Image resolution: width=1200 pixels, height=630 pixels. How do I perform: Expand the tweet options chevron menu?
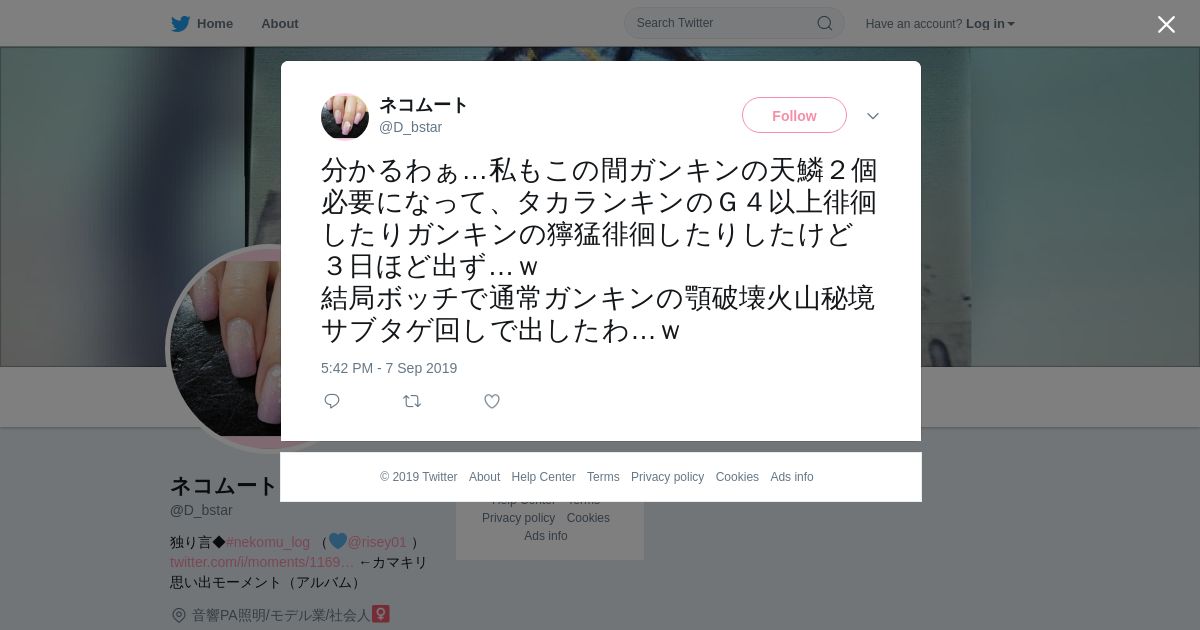pyautogui.click(x=873, y=116)
